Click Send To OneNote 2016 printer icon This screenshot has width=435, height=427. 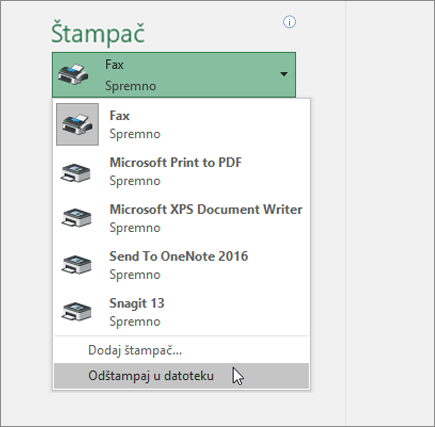pyautogui.click(x=76, y=265)
